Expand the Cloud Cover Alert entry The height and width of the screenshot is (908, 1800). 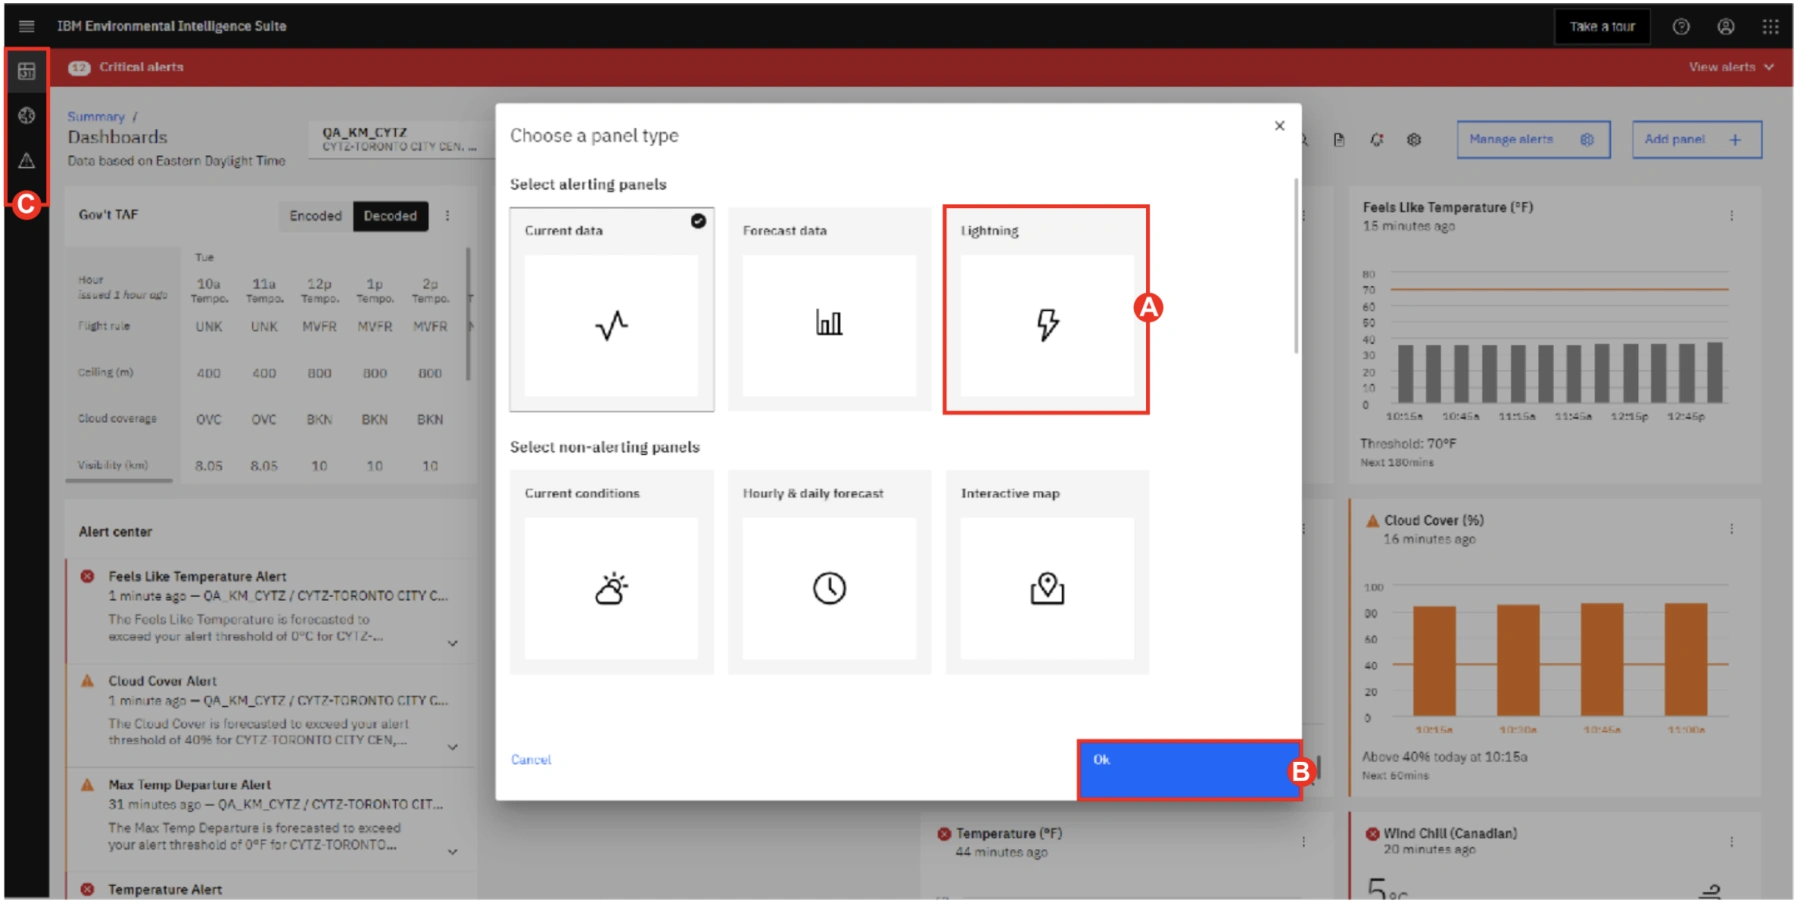pos(453,747)
